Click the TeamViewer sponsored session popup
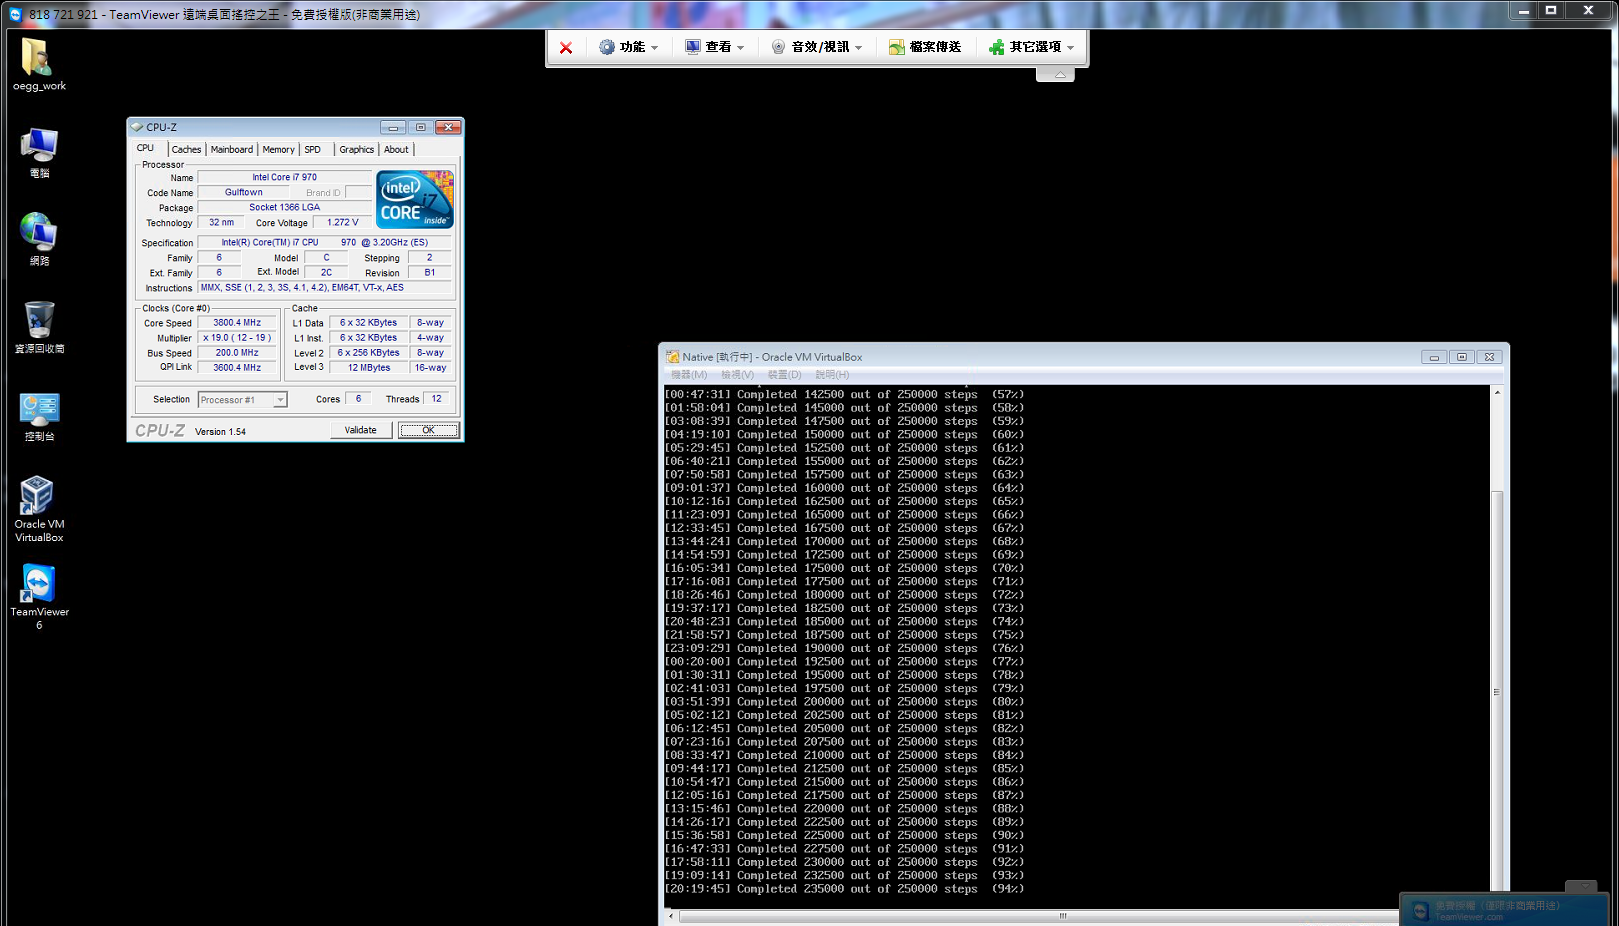Viewport: 1619px width, 926px height. coord(1504,910)
